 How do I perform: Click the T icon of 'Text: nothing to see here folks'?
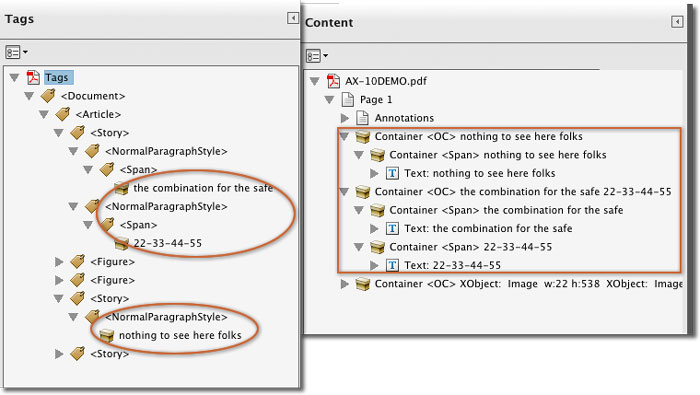[x=392, y=173]
